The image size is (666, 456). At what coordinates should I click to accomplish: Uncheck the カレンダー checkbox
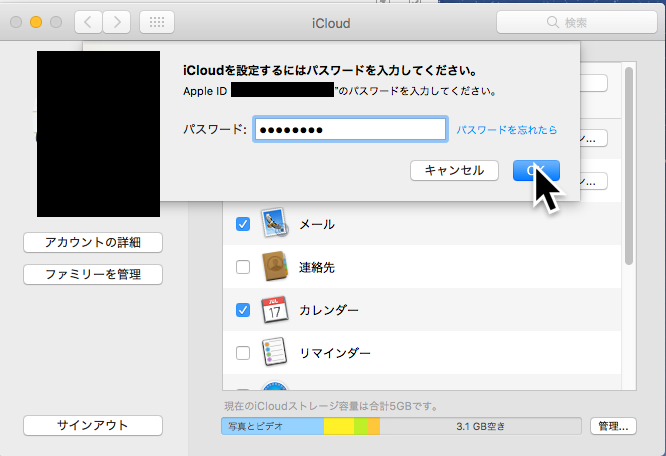242,310
